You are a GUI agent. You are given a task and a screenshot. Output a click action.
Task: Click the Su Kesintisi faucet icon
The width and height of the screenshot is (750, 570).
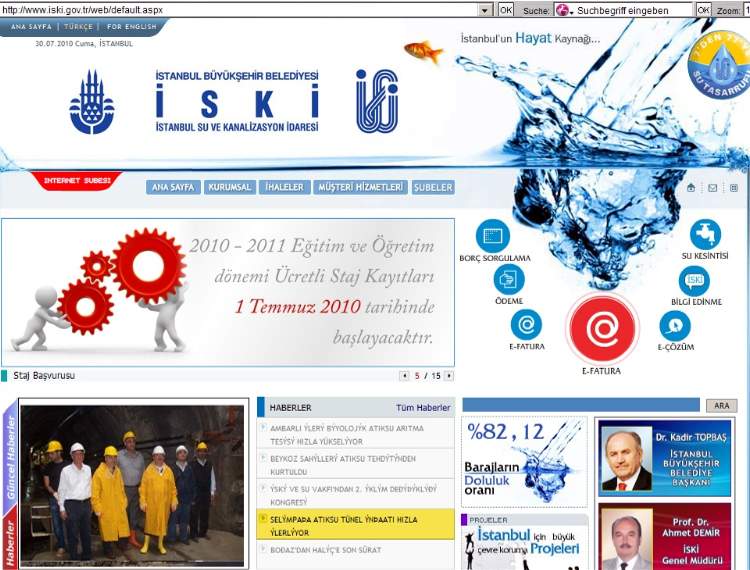(x=705, y=235)
